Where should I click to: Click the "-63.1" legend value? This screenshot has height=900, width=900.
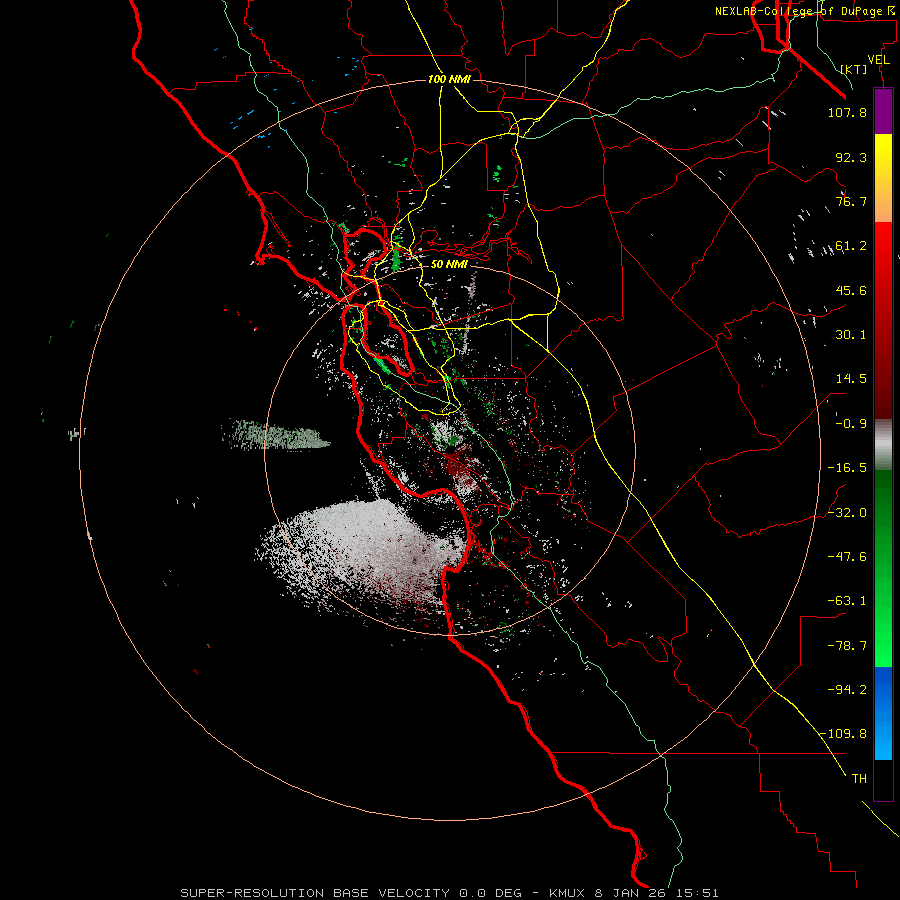pos(847,601)
